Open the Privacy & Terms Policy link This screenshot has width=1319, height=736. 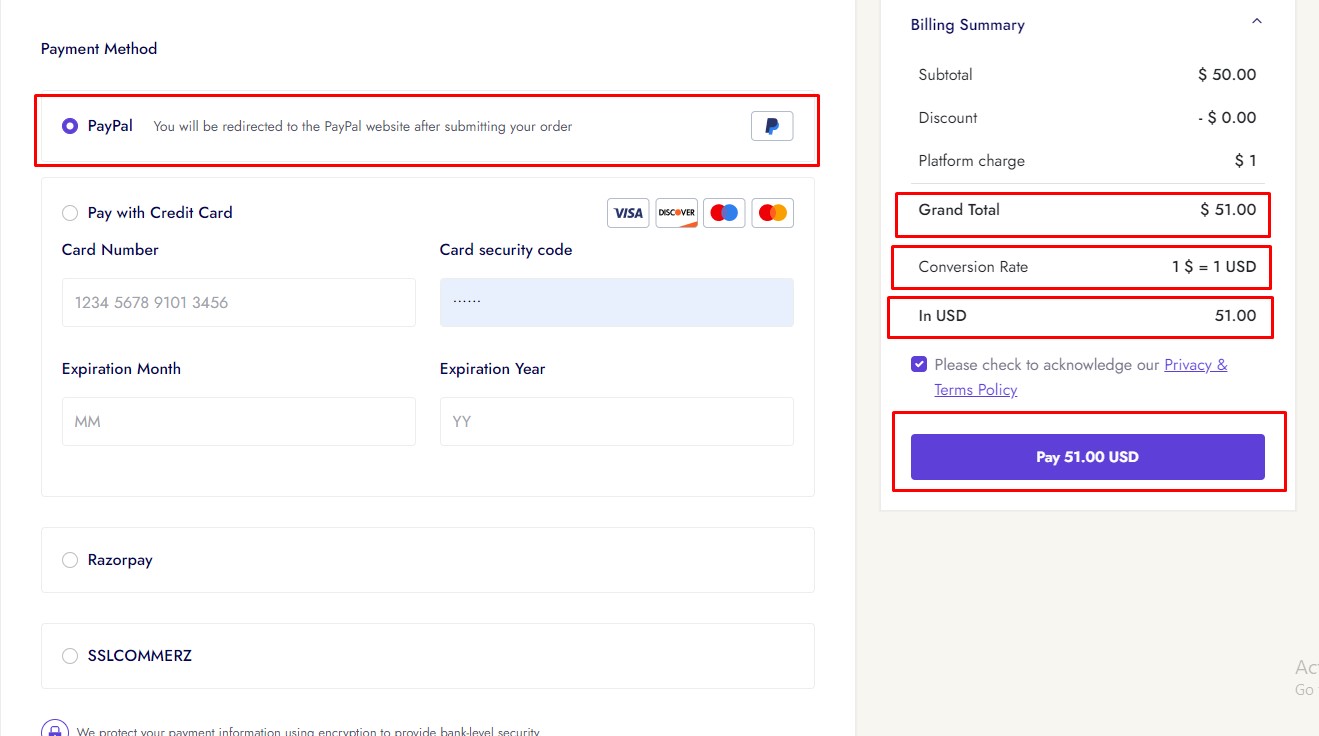(x=1195, y=365)
